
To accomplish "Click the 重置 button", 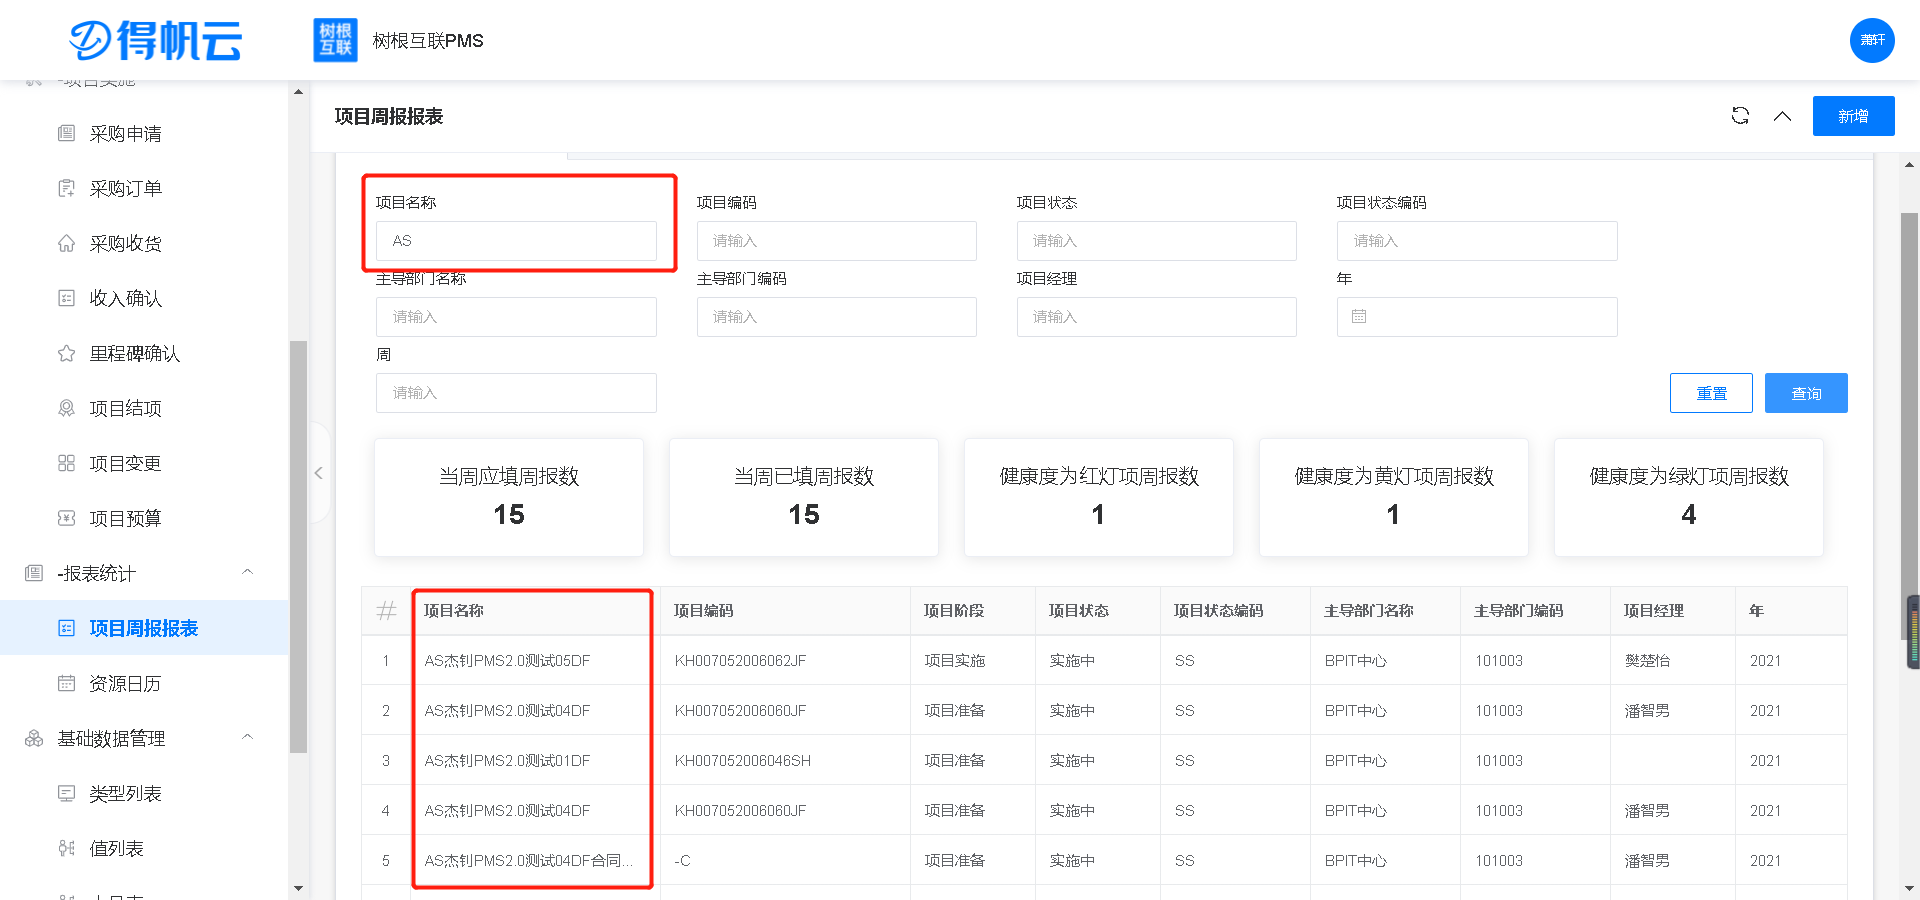I will tap(1711, 393).
